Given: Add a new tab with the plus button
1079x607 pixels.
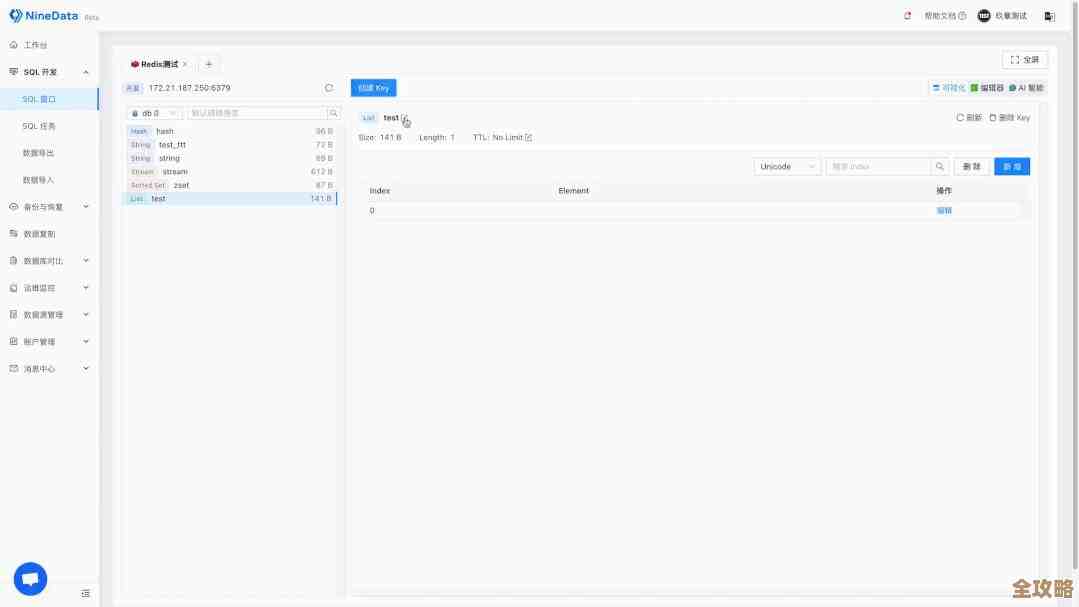Looking at the screenshot, I should [x=209, y=64].
